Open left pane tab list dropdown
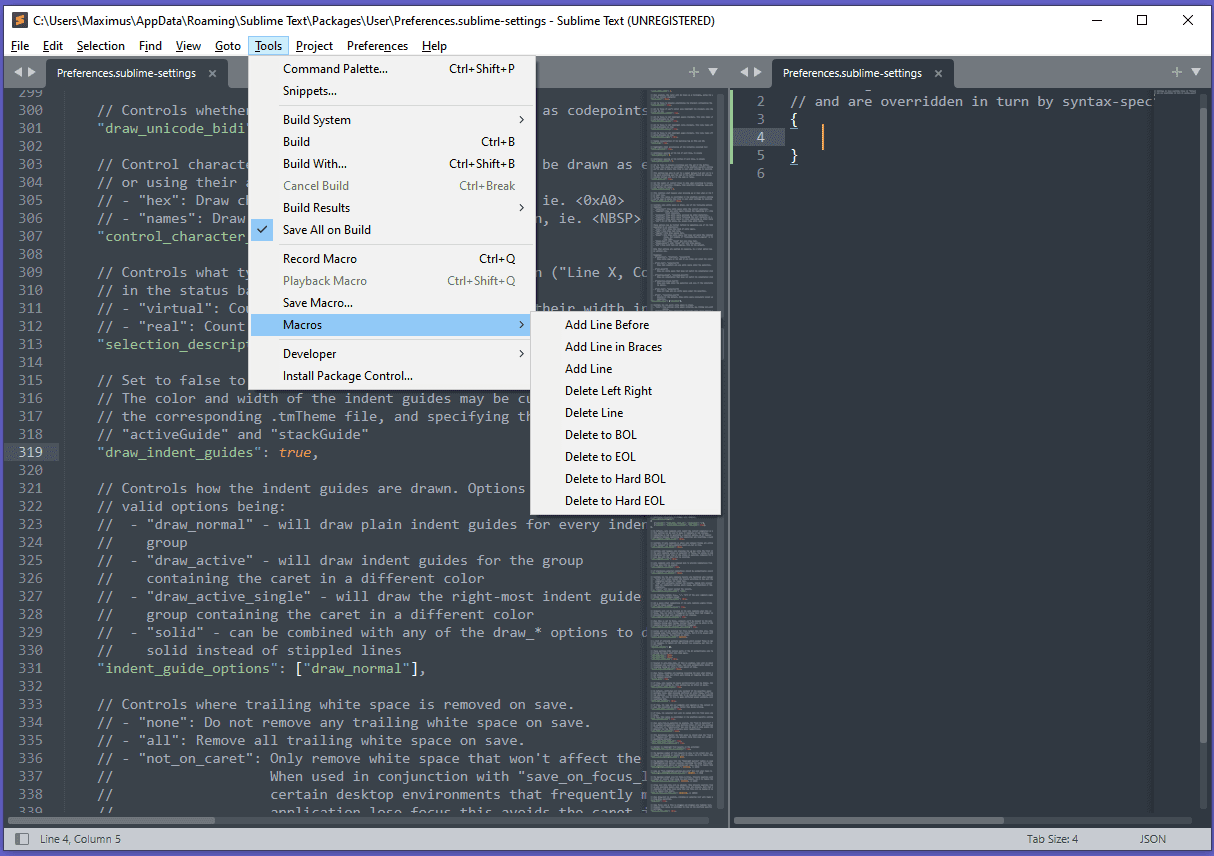Viewport: 1214px width, 856px height. [x=713, y=72]
